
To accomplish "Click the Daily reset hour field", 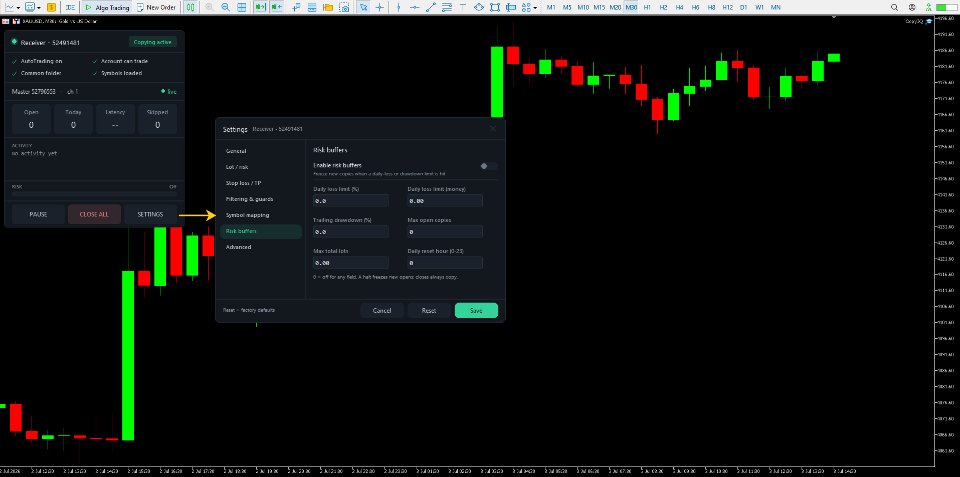I will pos(445,263).
